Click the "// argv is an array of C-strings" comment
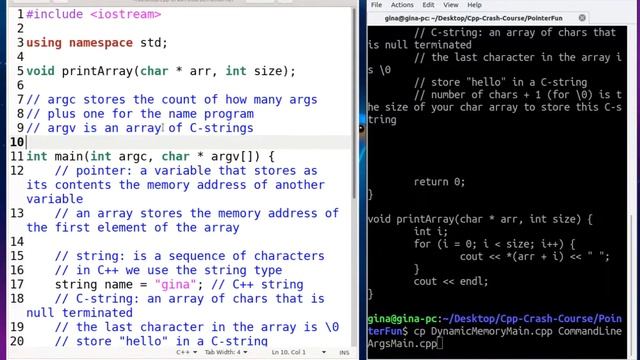This screenshot has width=640, height=360. pos(140,128)
